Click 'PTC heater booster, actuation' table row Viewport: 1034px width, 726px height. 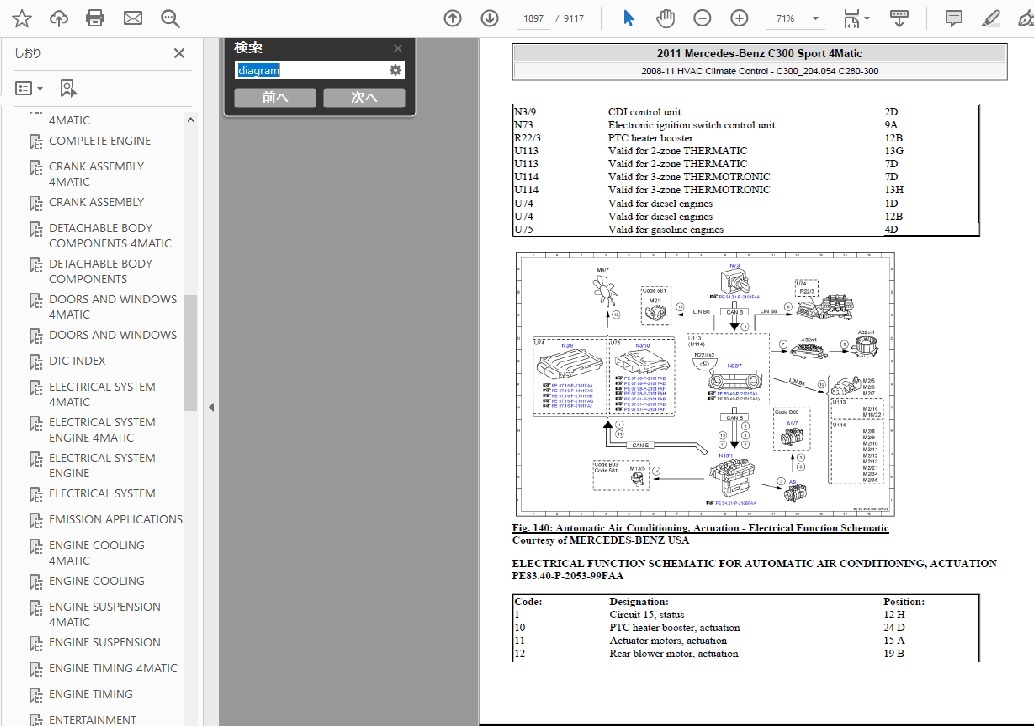[x=745, y=628]
